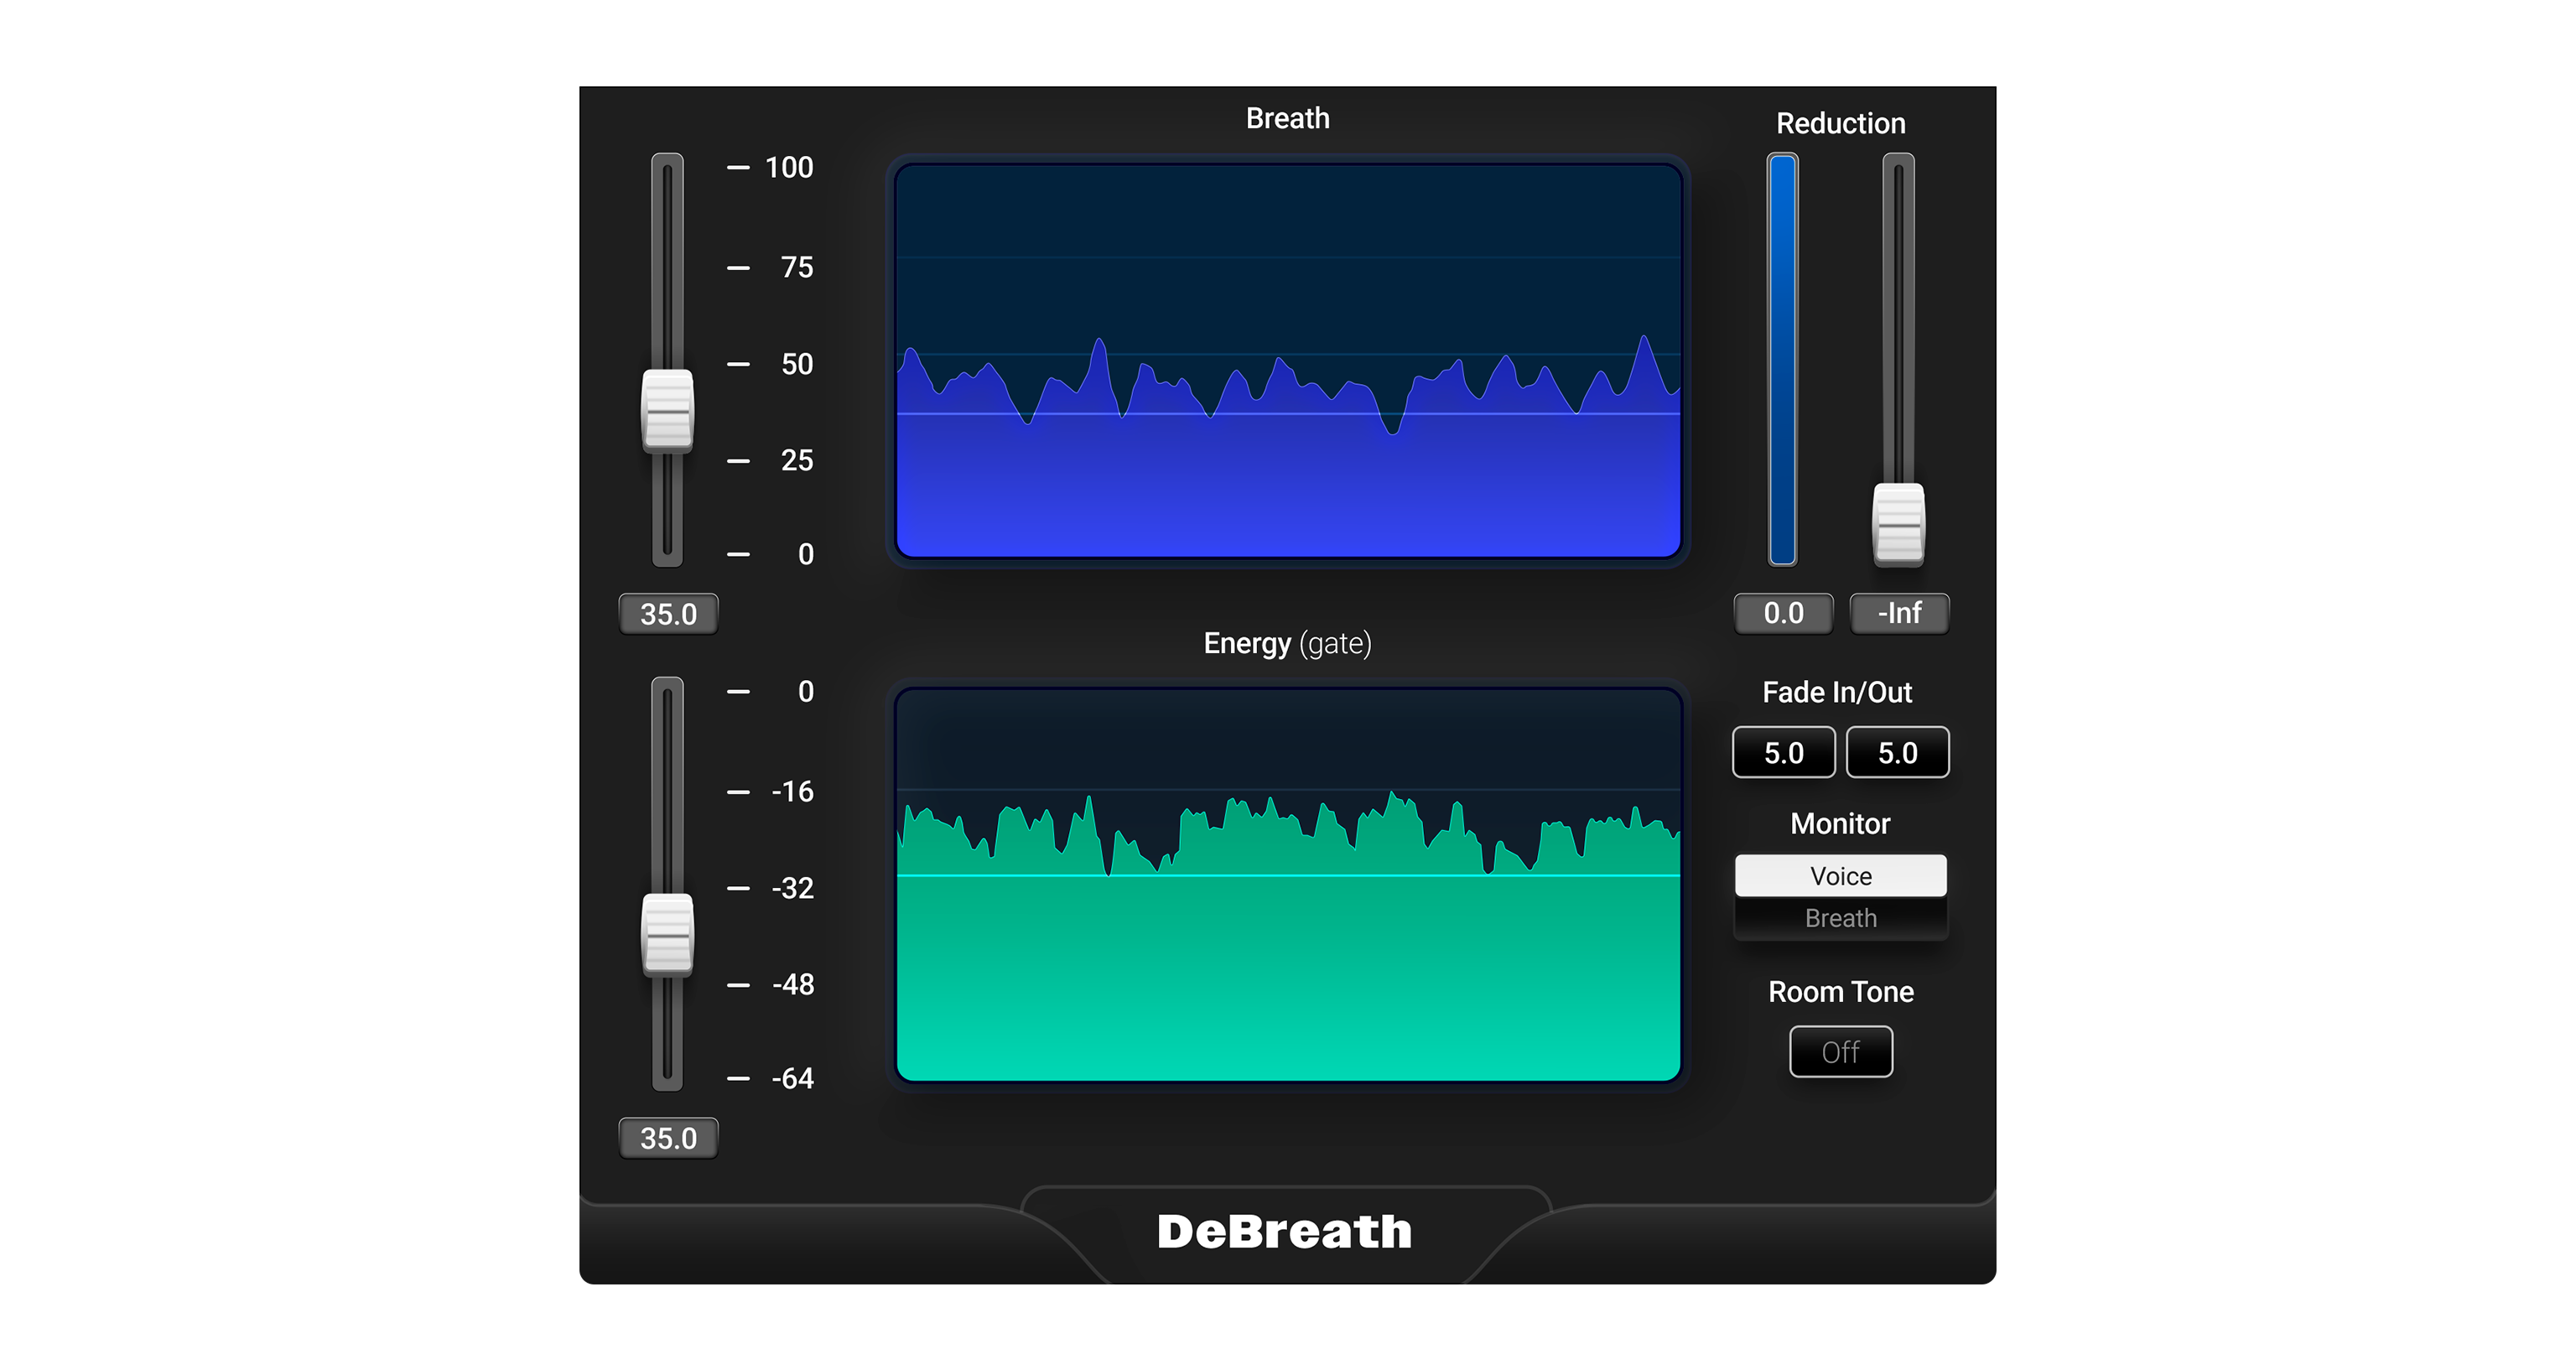This screenshot has width=2576, height=1370.
Task: Click the Energy gate waveform display
Action: (x=1288, y=885)
